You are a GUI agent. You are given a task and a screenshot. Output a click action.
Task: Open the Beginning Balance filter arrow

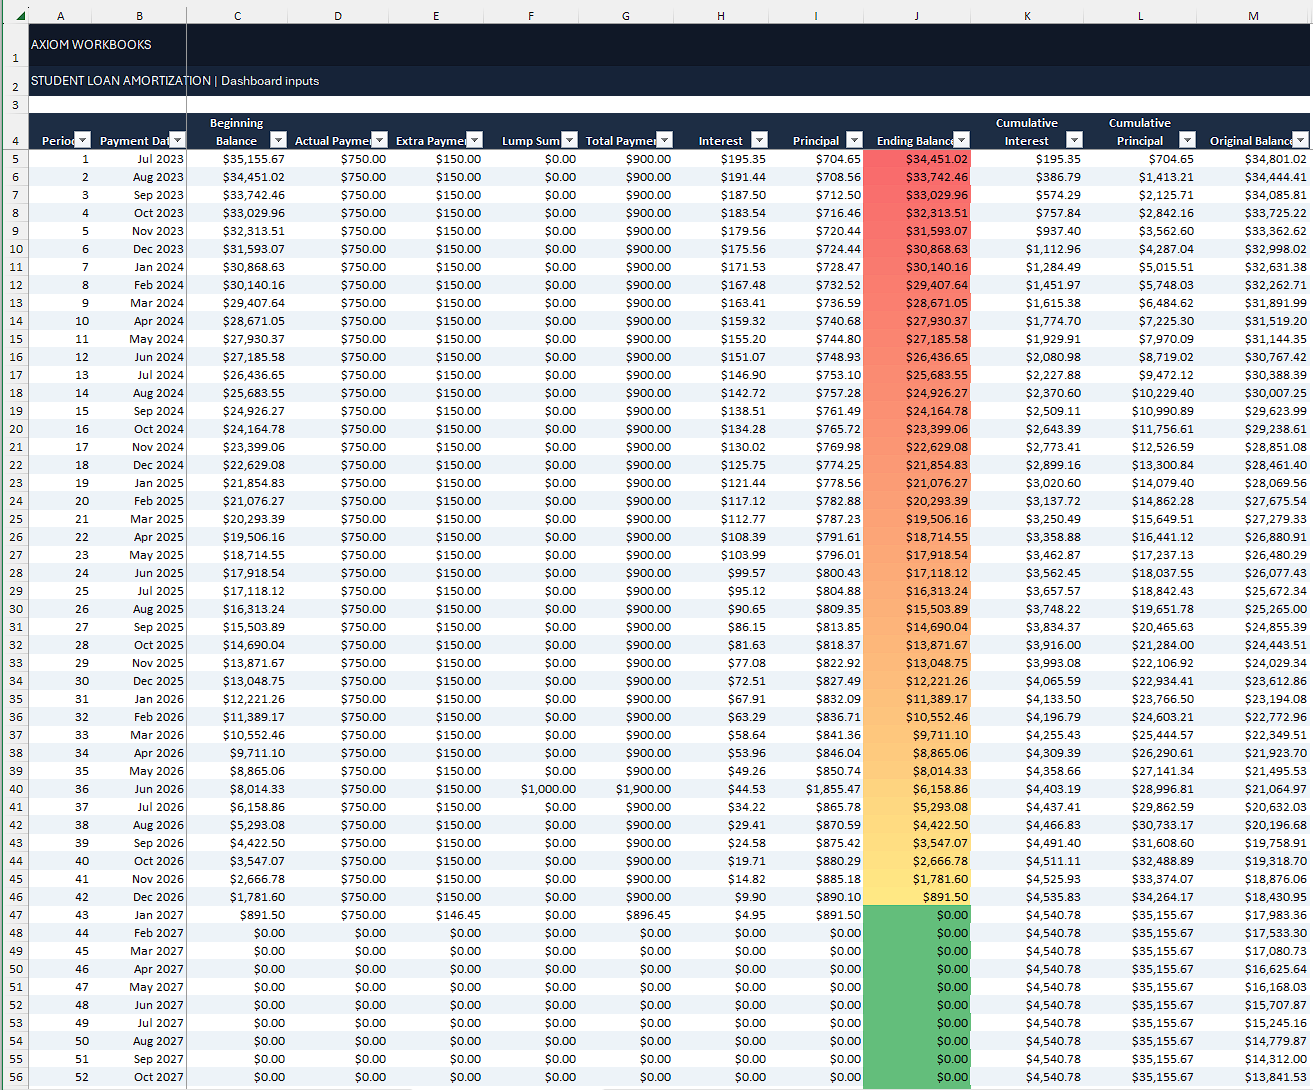(278, 140)
